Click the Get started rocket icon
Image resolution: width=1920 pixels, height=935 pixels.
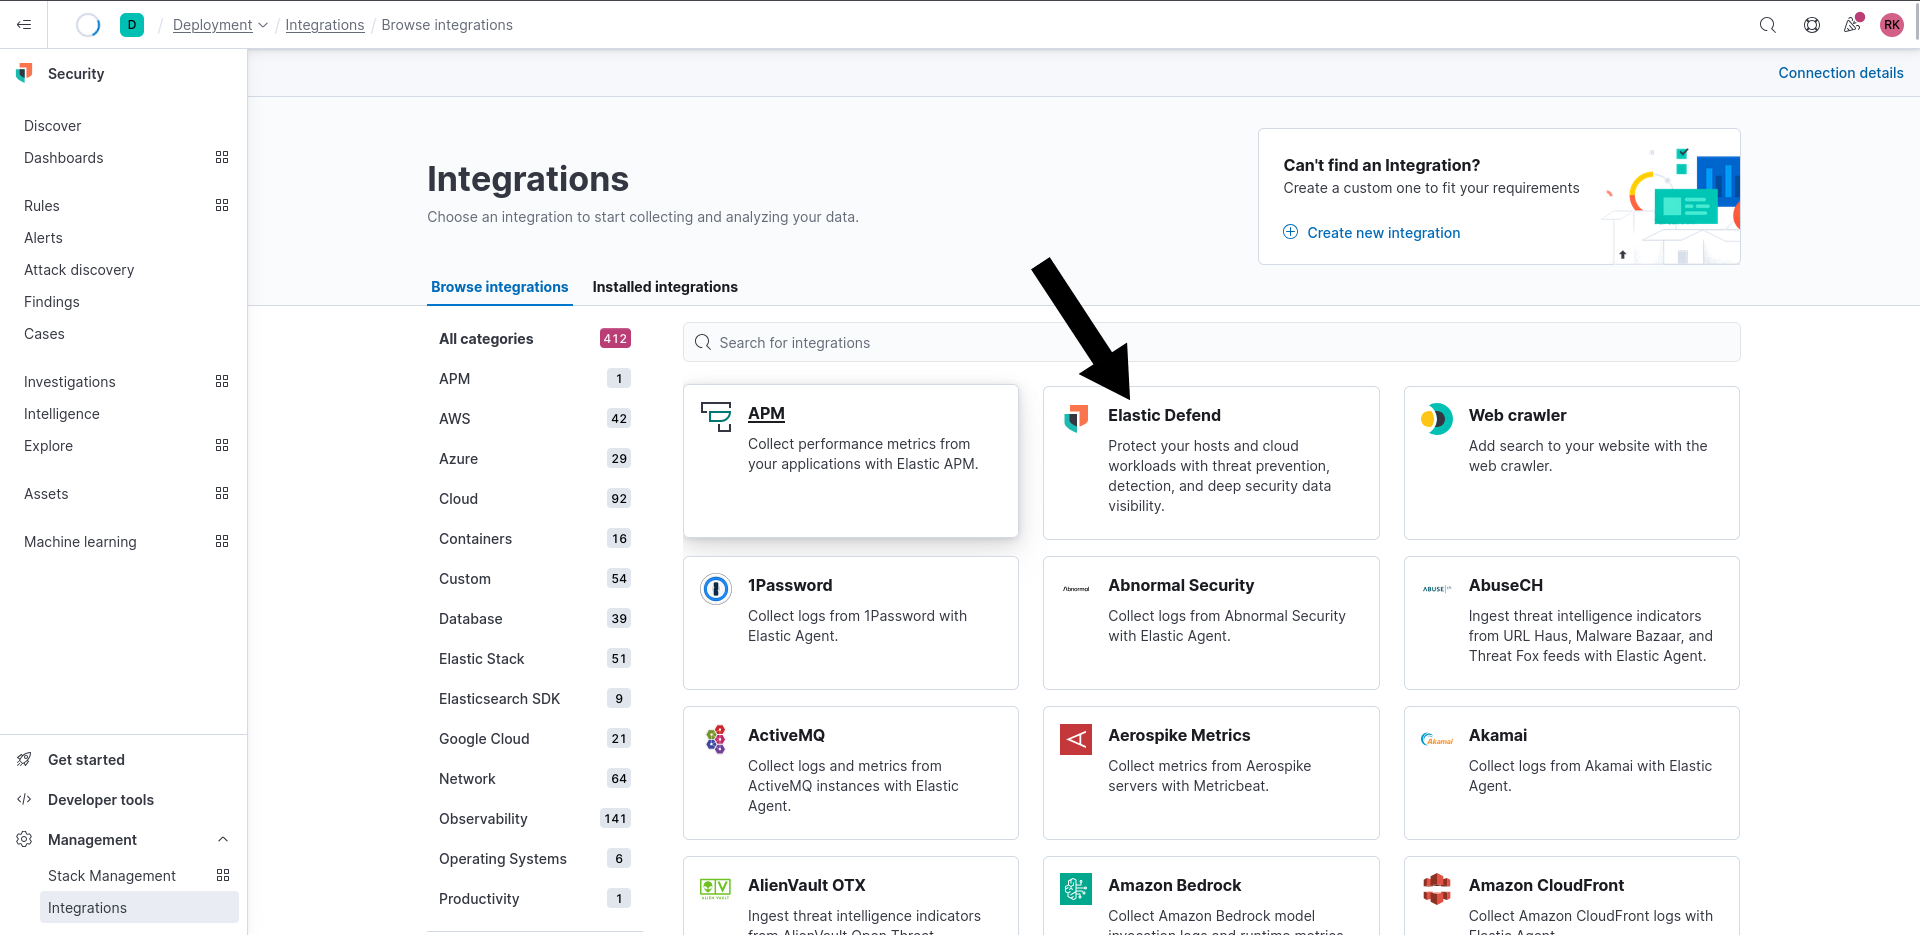pos(25,759)
